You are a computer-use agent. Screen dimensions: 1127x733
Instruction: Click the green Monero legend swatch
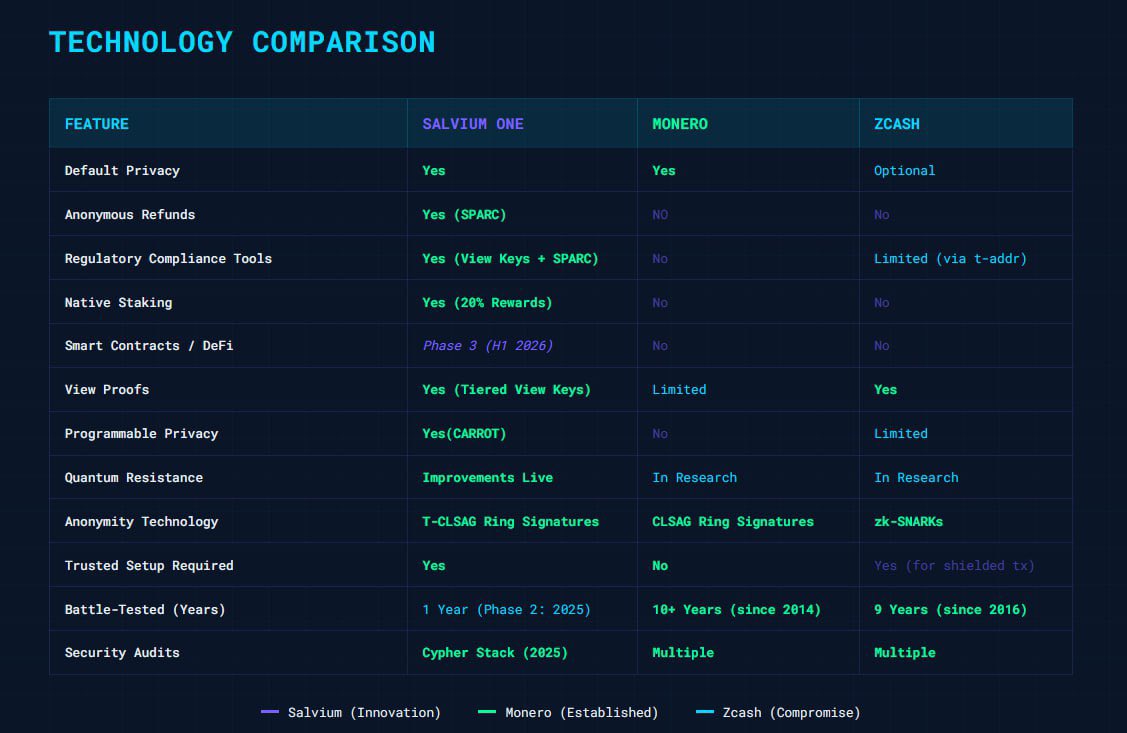pos(487,711)
